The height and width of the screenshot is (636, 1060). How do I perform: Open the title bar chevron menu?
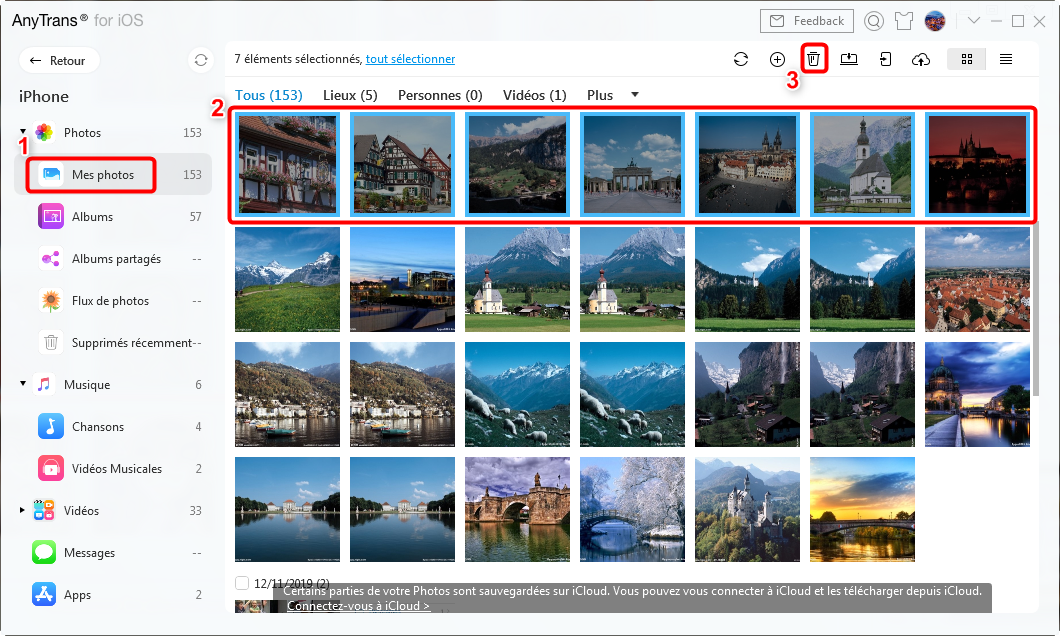973,20
